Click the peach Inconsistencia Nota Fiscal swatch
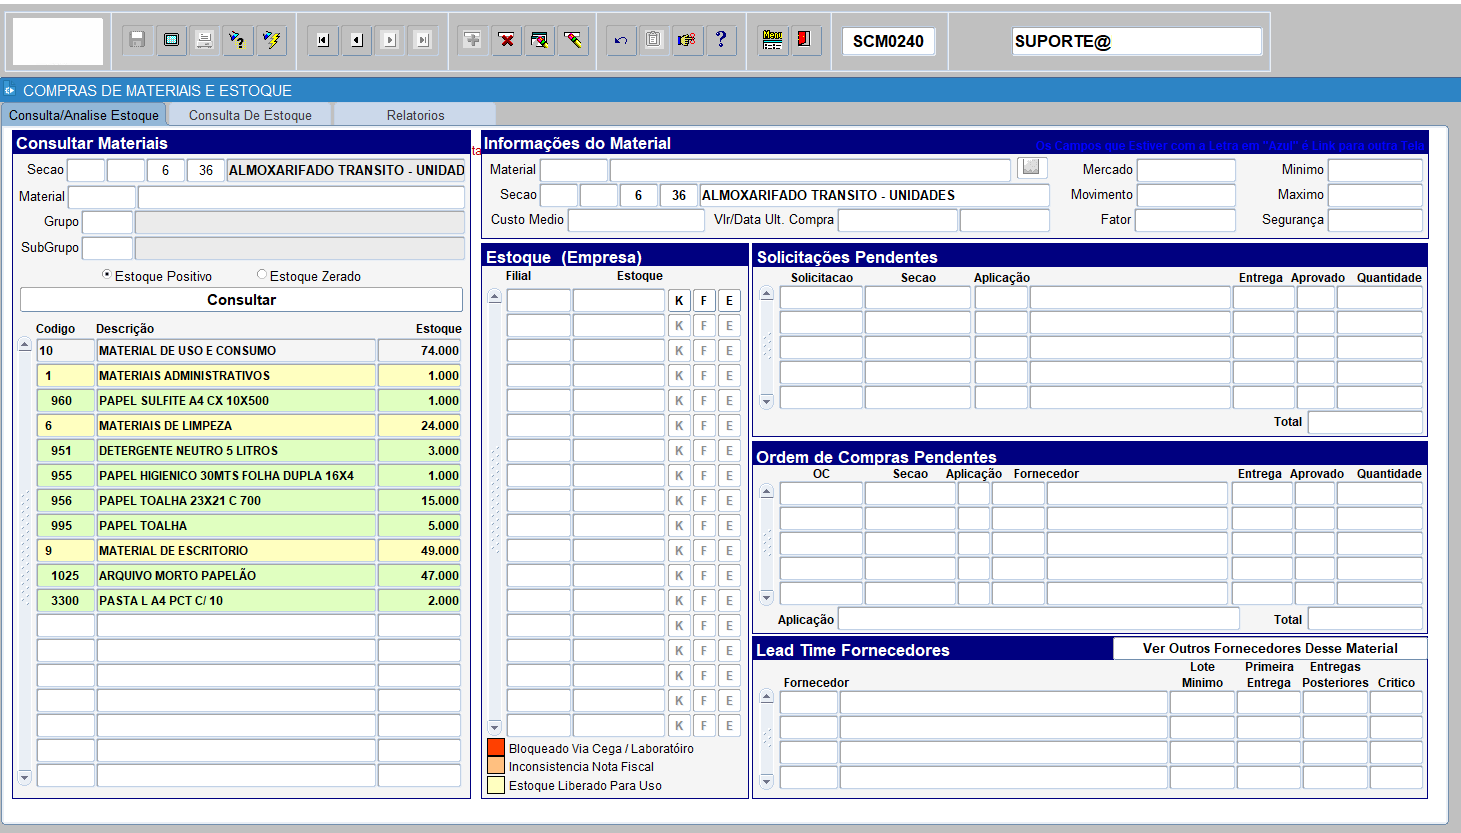 (496, 765)
